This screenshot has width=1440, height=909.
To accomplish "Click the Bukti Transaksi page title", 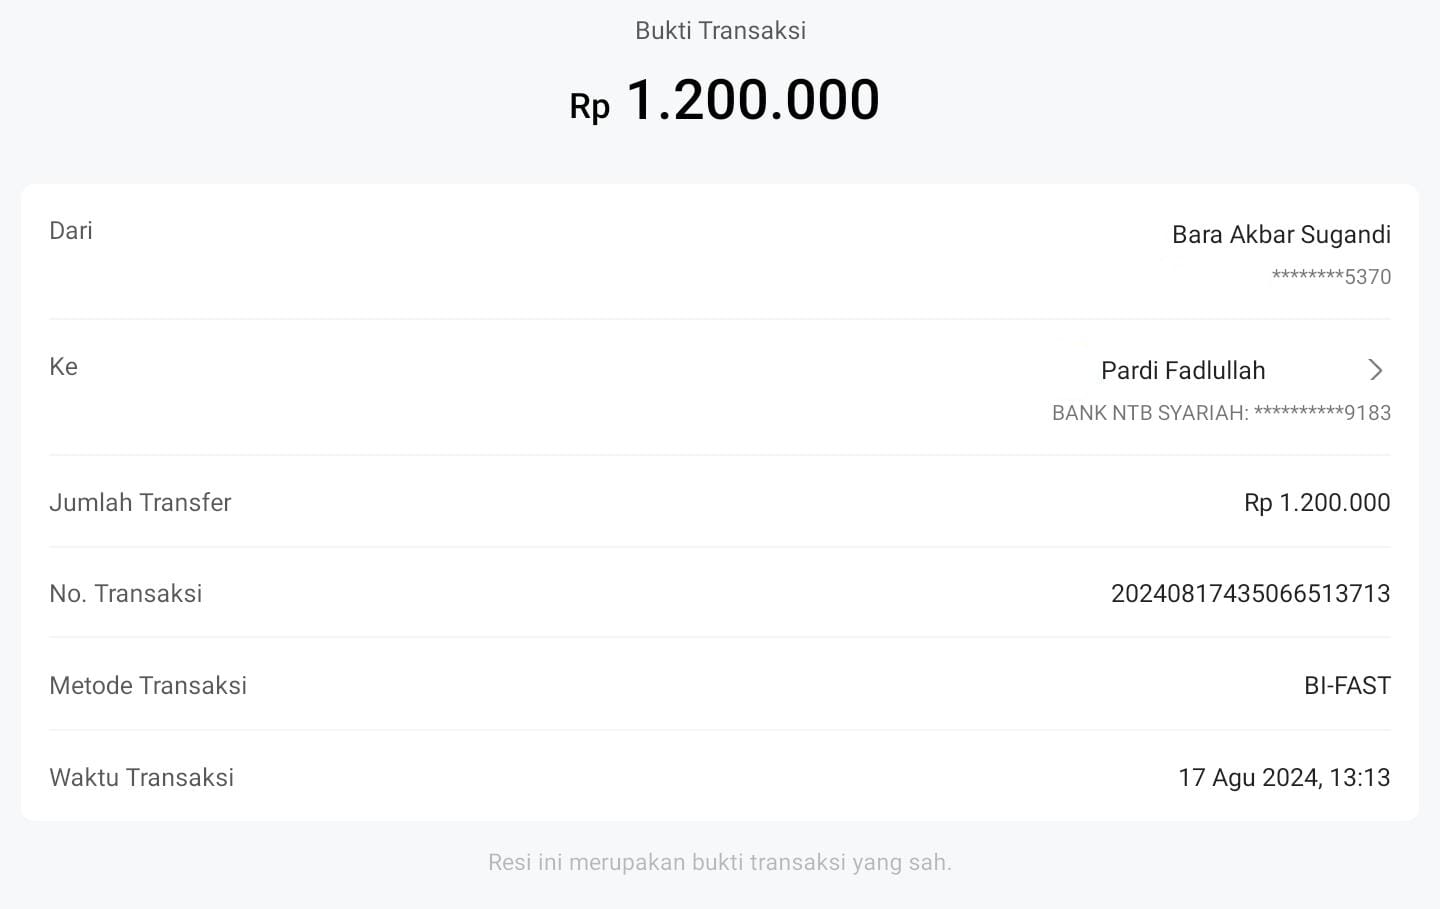I will click(x=720, y=31).
